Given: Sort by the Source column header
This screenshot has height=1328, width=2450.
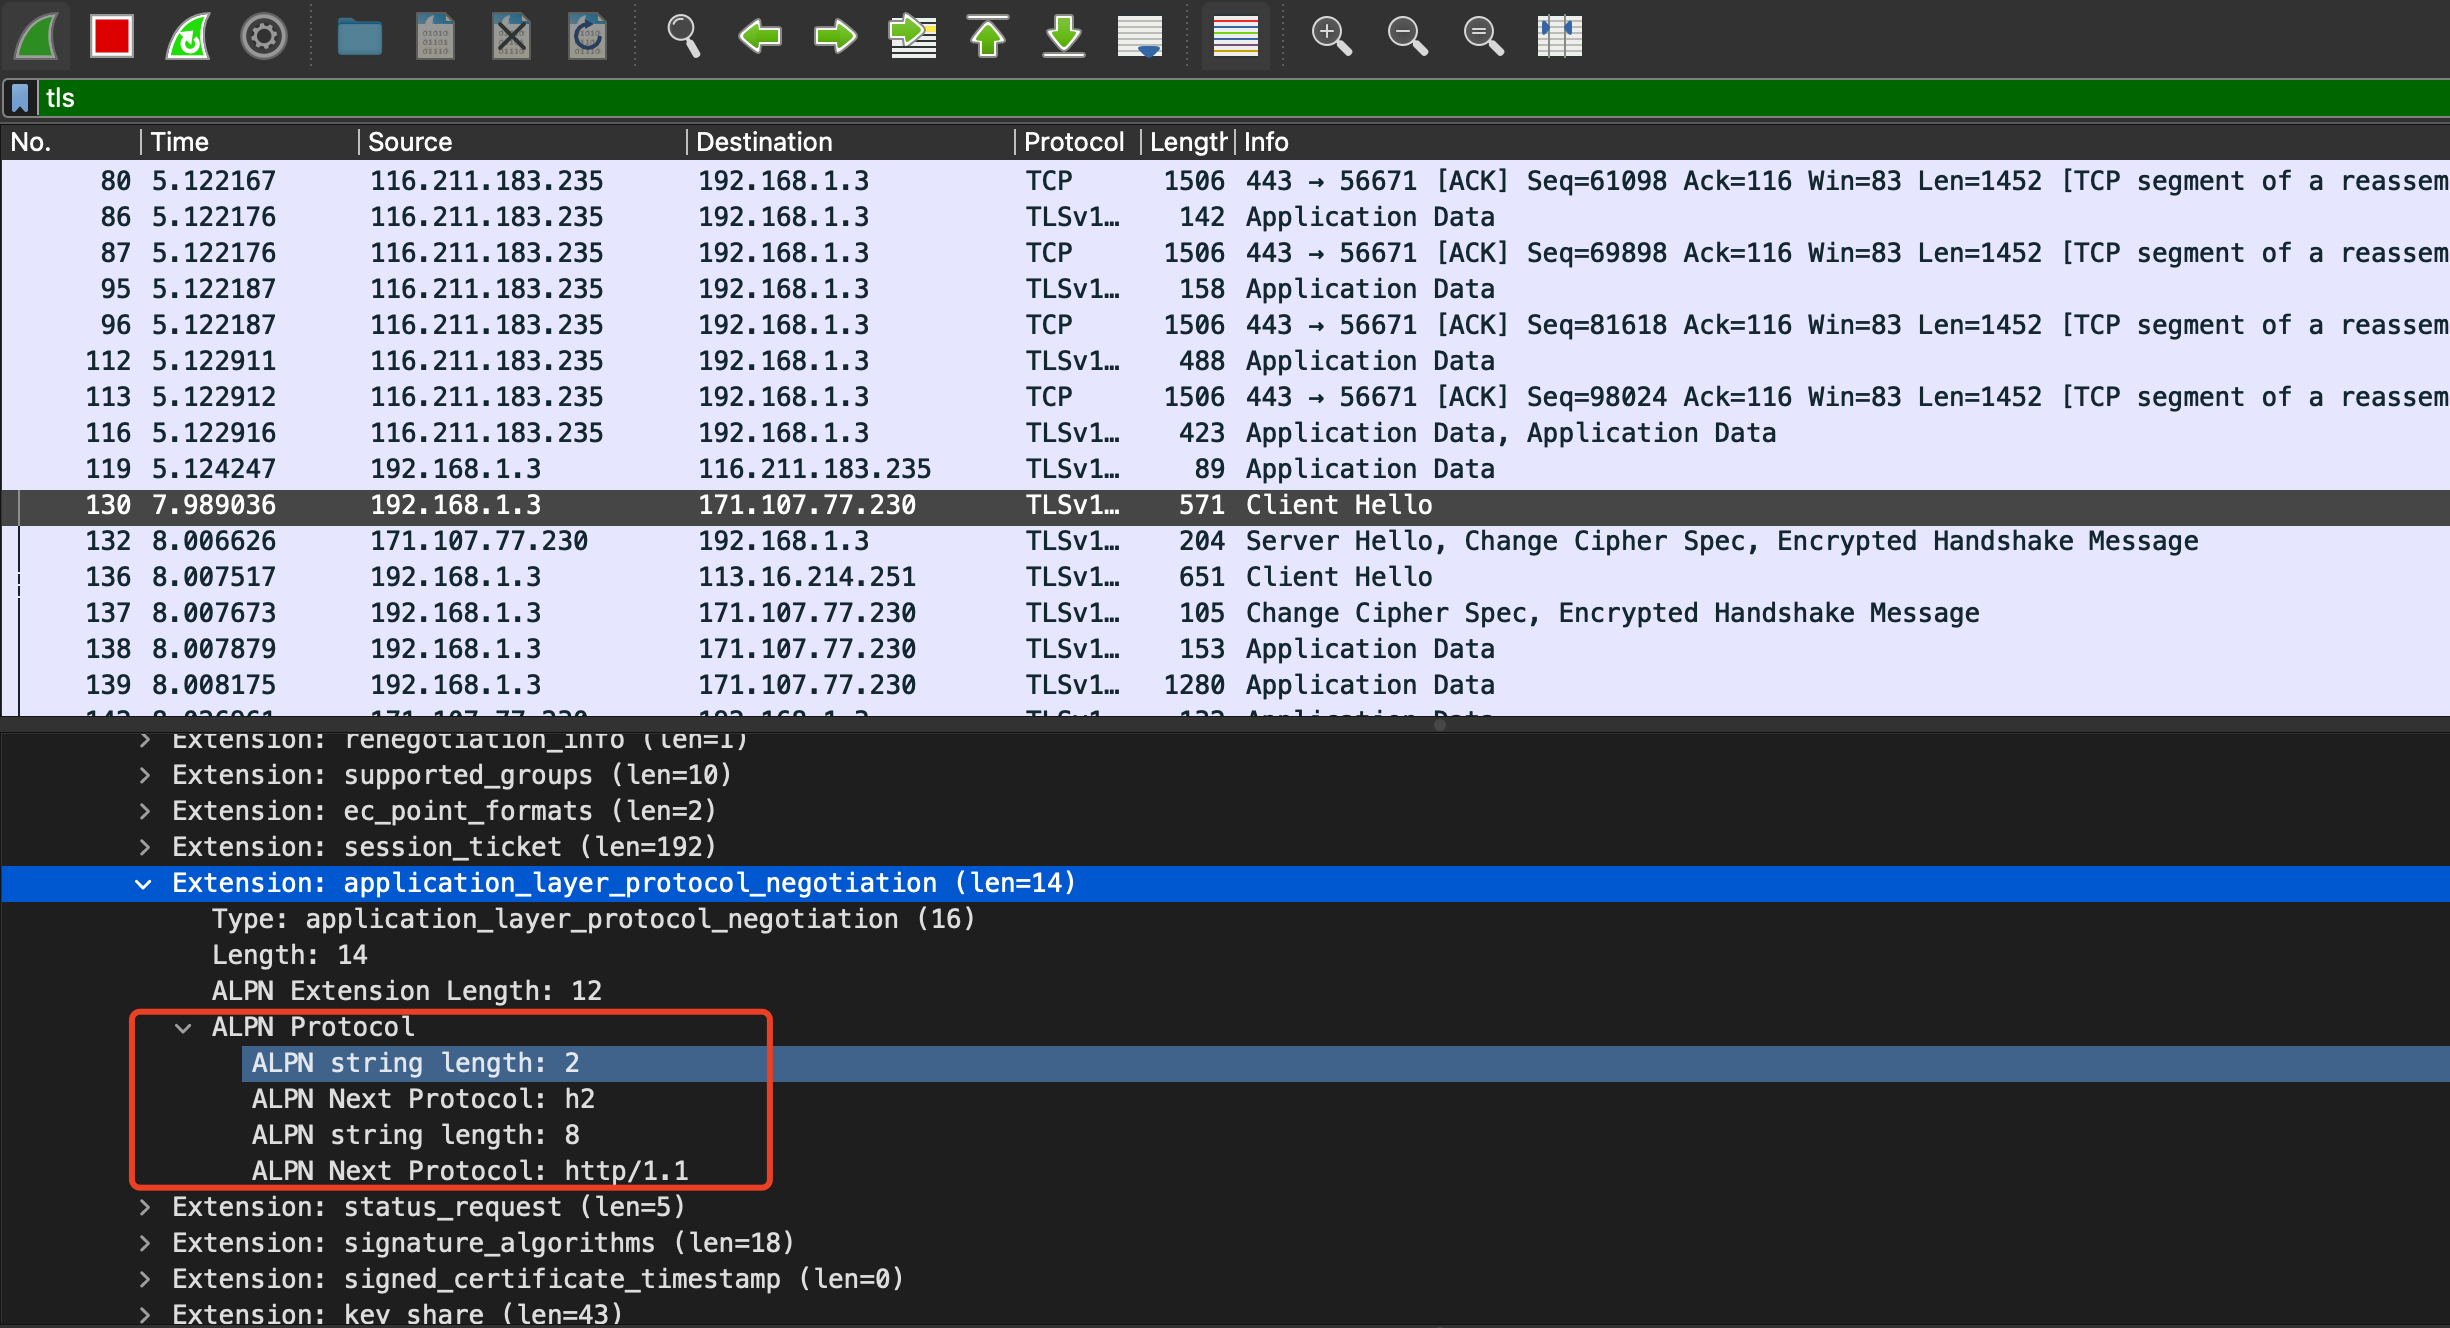Looking at the screenshot, I should pos(410,142).
